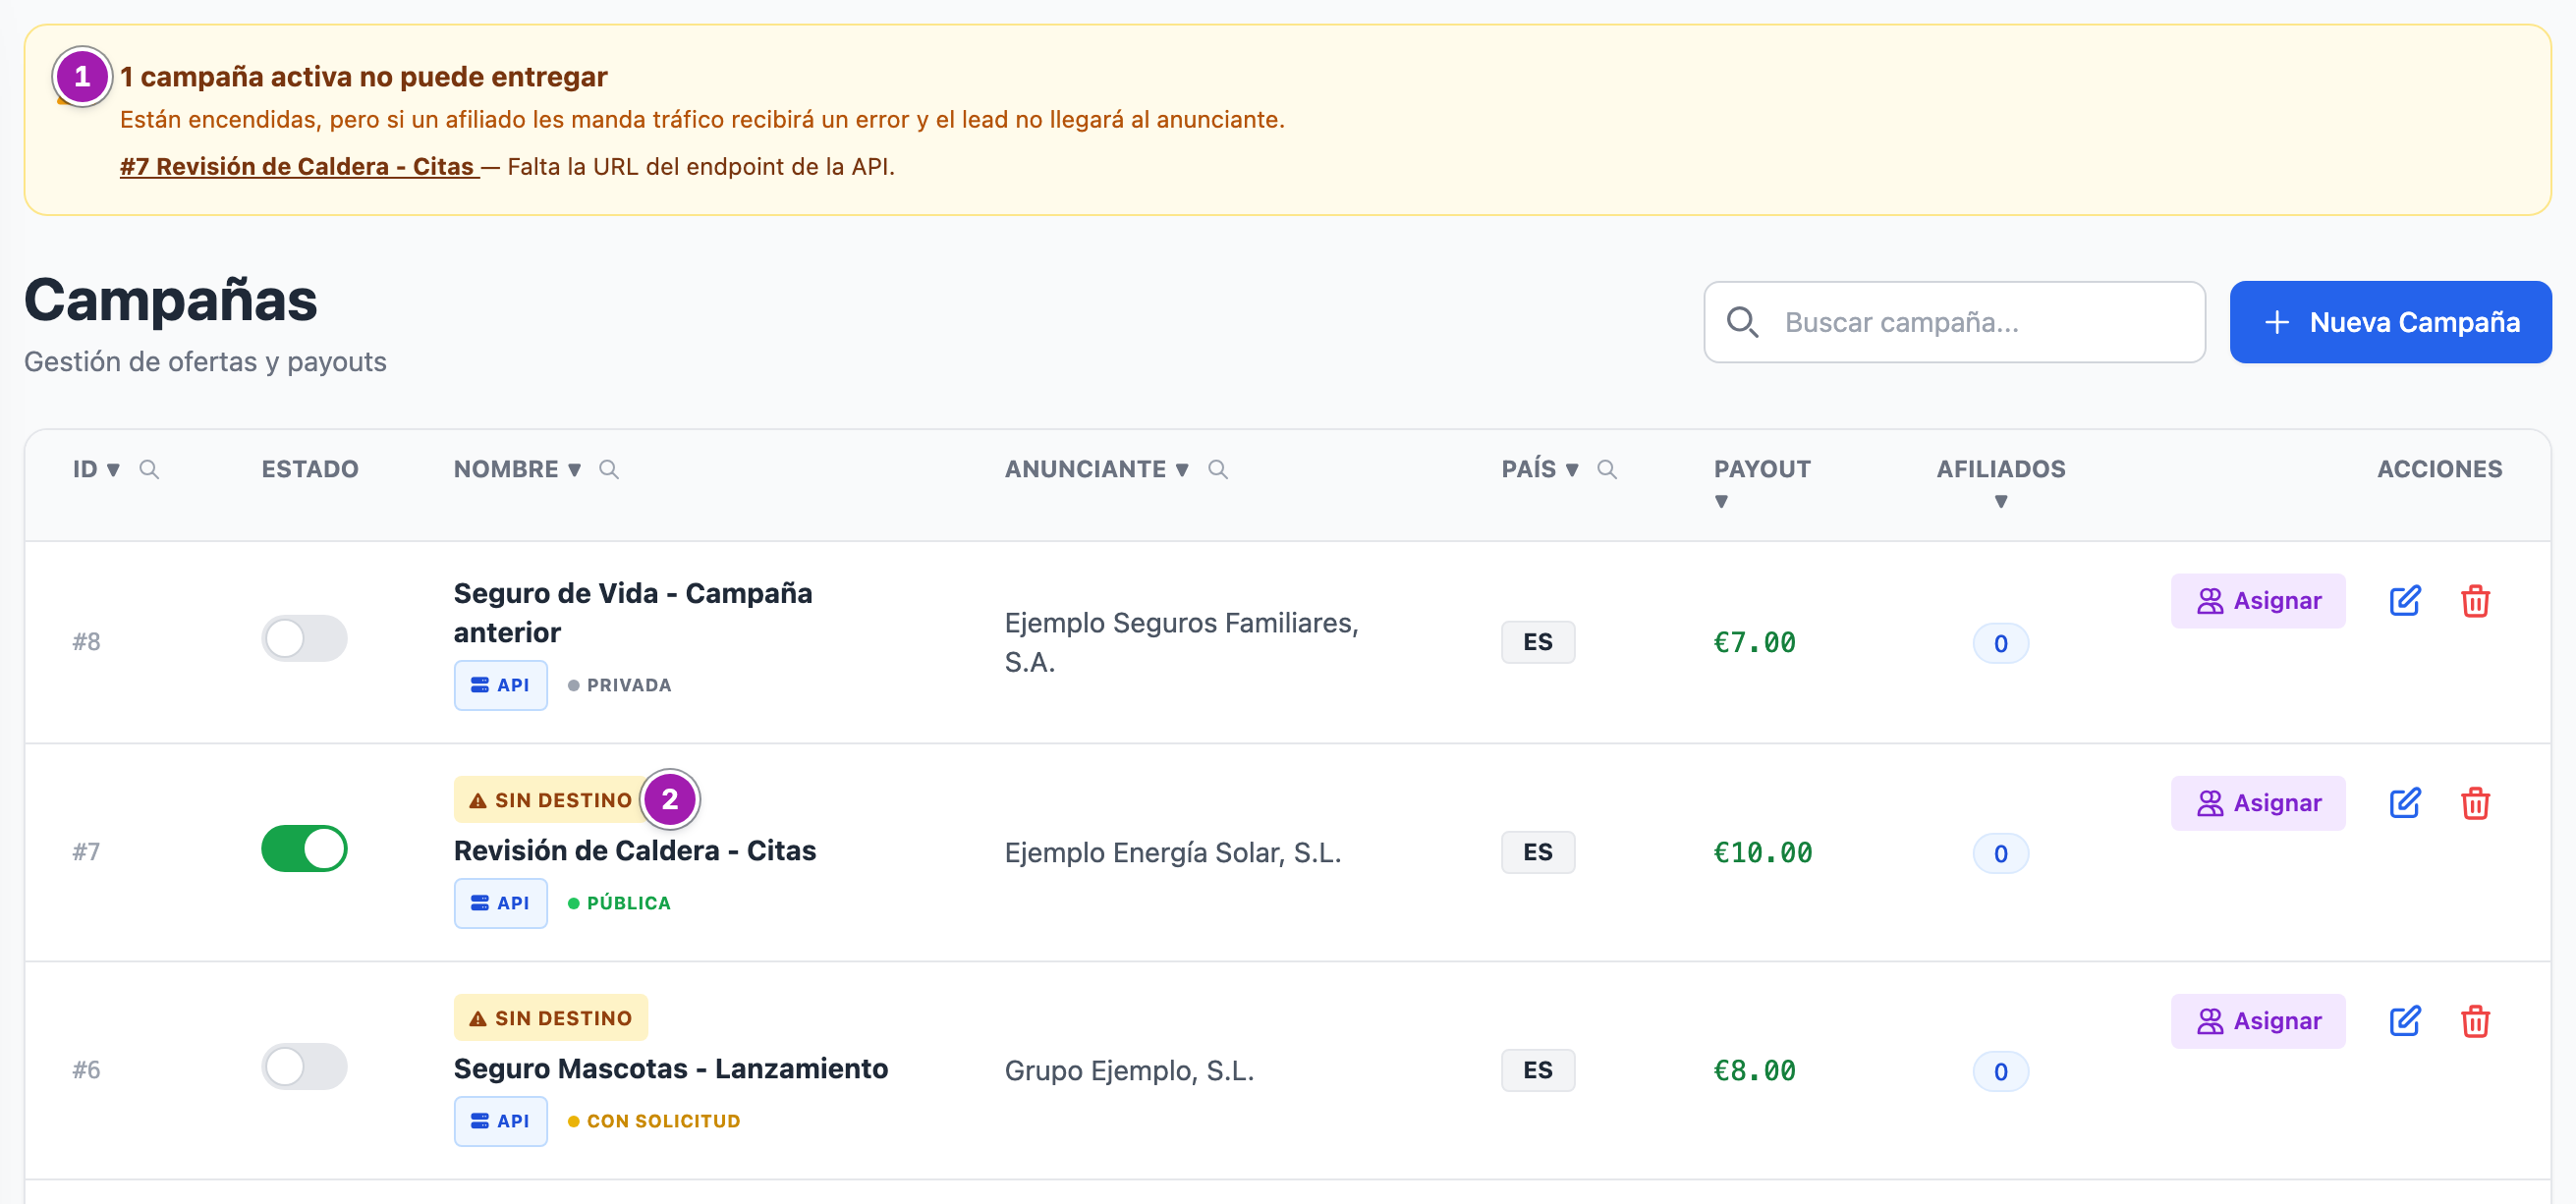Screen dimensions: 2576x1204
Task: Click the €10.00 payout value
Action: click(x=1763, y=853)
